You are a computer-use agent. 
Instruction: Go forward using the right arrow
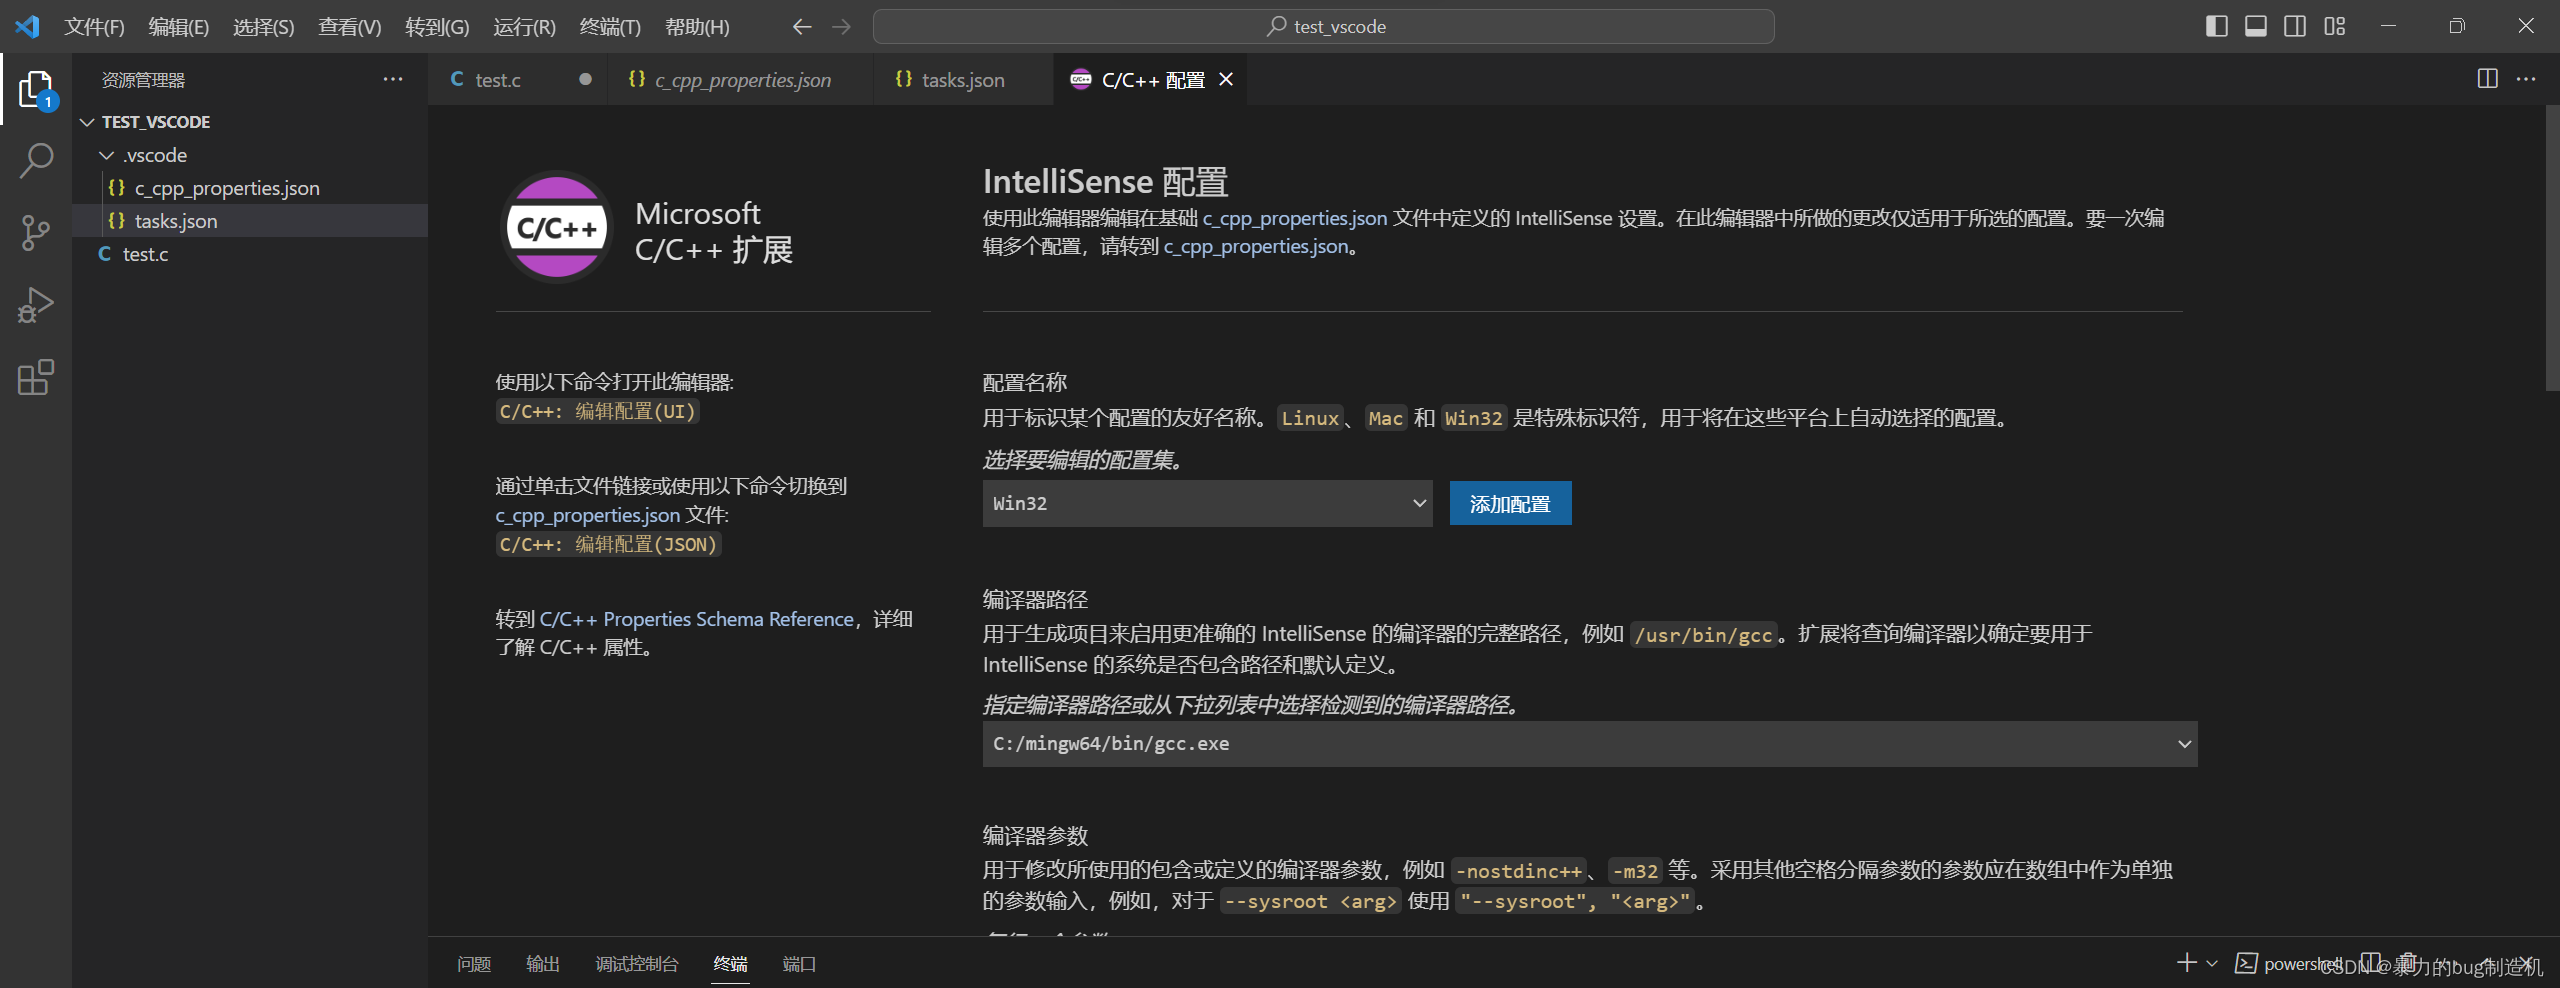[x=841, y=27]
